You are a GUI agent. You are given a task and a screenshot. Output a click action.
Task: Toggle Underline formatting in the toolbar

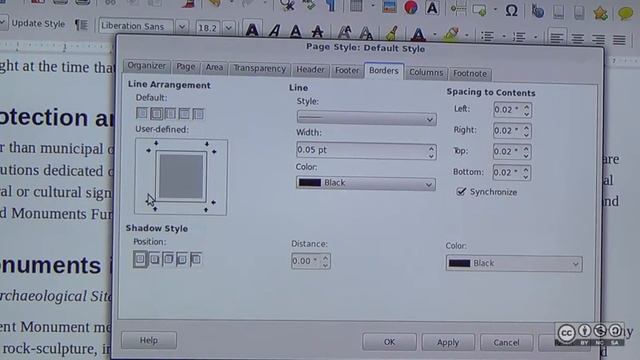[x=296, y=31]
